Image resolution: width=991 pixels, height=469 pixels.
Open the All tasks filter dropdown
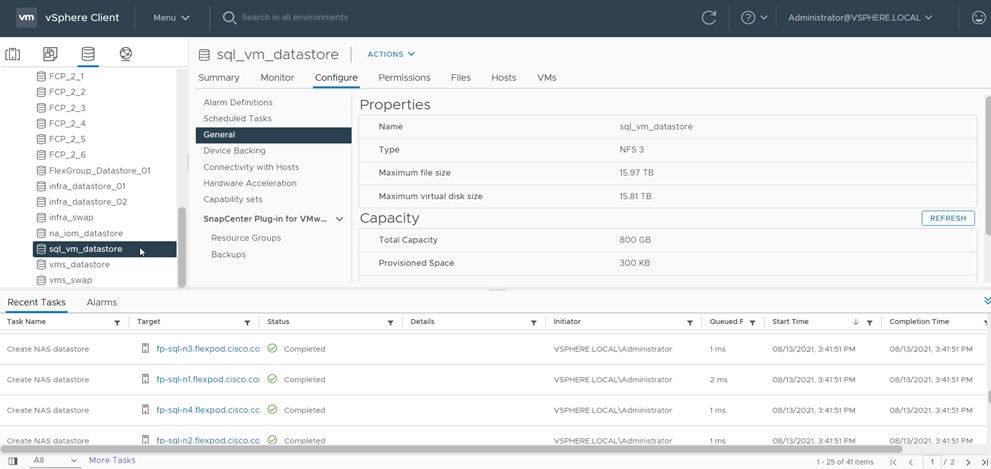point(55,460)
